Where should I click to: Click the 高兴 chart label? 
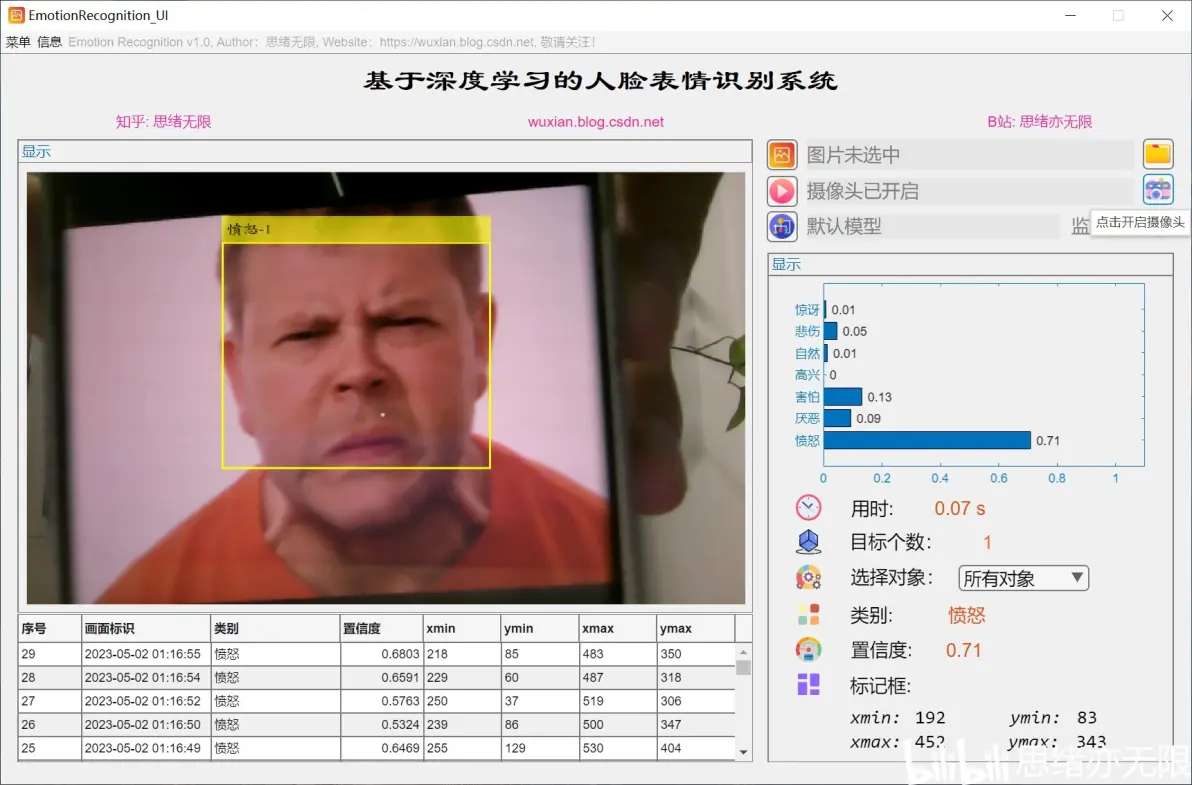coord(807,375)
